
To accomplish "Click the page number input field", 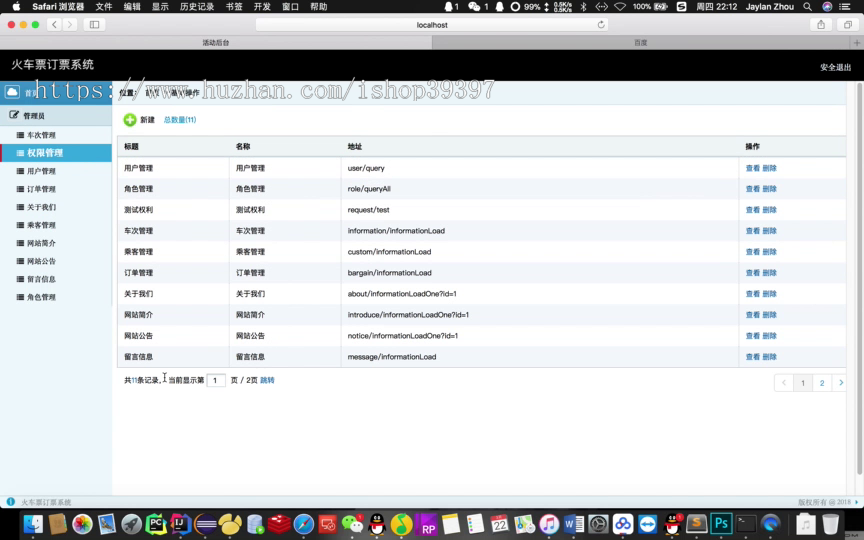I will [x=216, y=380].
